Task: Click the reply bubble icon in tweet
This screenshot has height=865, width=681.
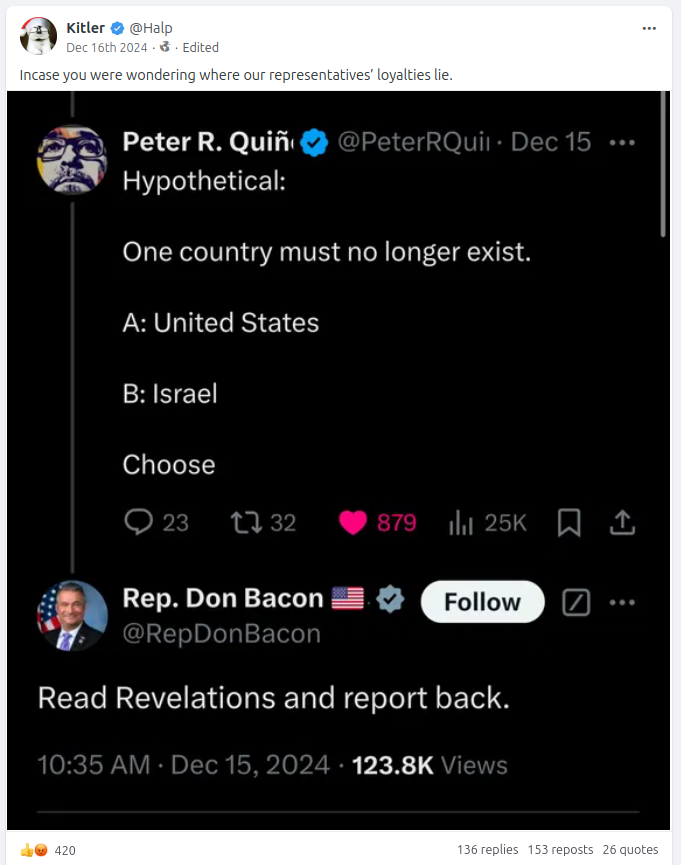Action: pos(139,521)
